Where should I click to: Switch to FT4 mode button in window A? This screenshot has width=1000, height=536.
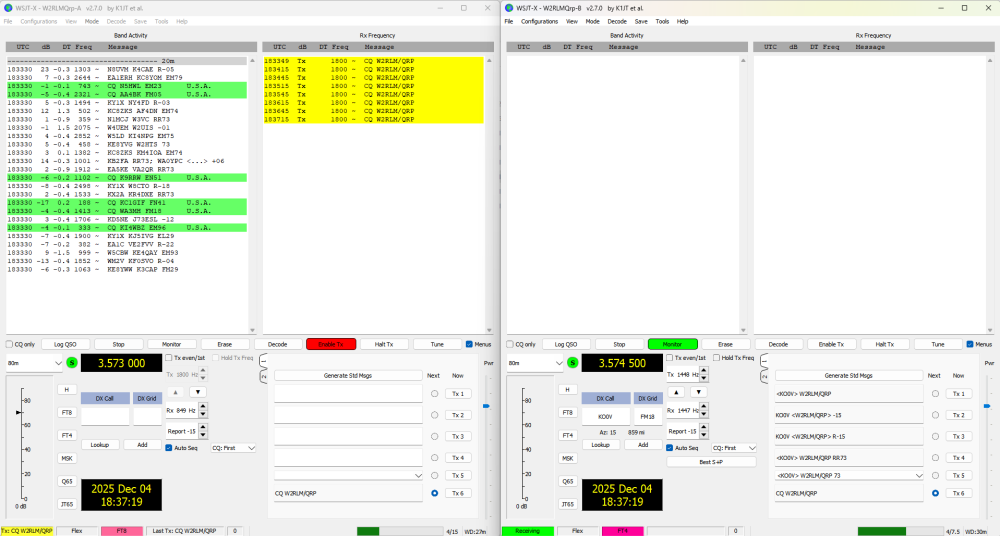click(67, 436)
